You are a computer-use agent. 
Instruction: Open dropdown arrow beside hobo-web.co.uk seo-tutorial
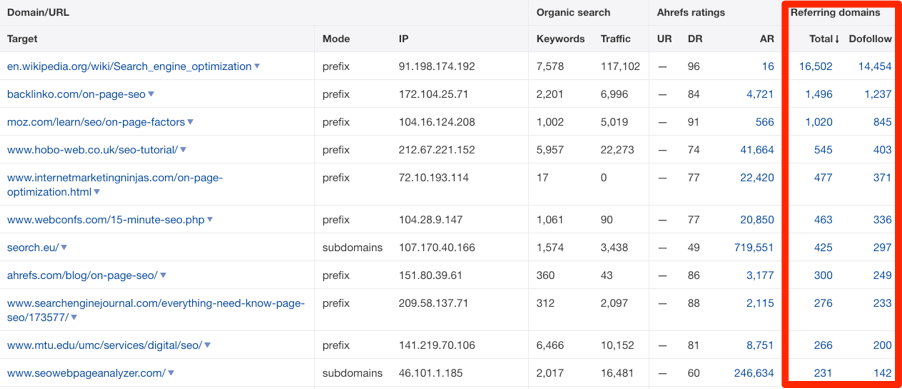click(184, 150)
